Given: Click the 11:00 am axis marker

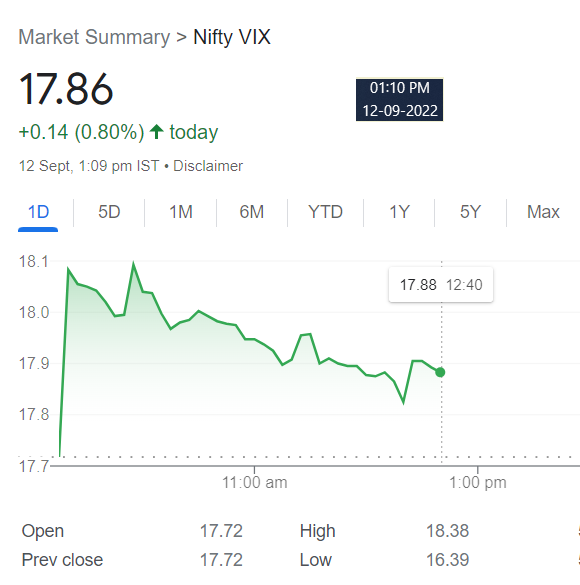Looking at the screenshot, I should pyautogui.click(x=255, y=482).
